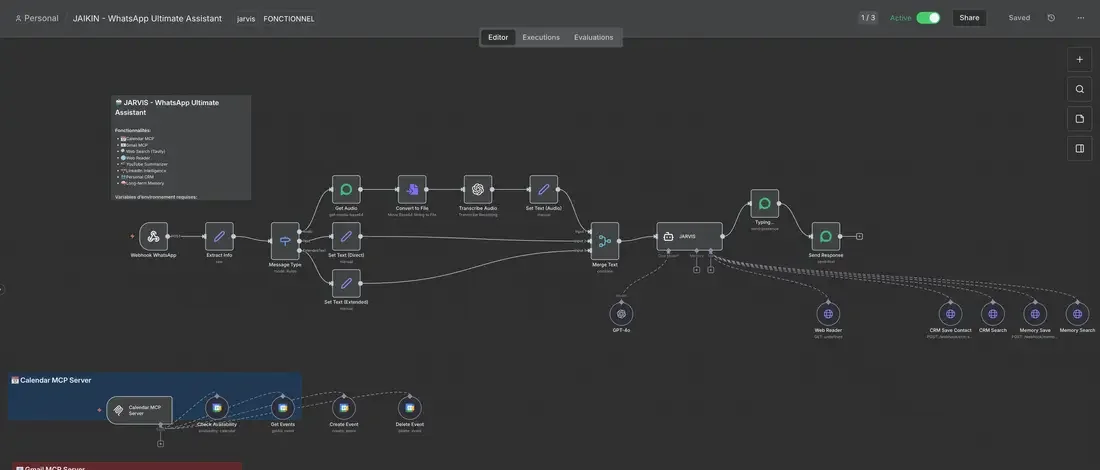Open the Create Event calendar node
The image size is (1100, 470).
[x=344, y=408]
